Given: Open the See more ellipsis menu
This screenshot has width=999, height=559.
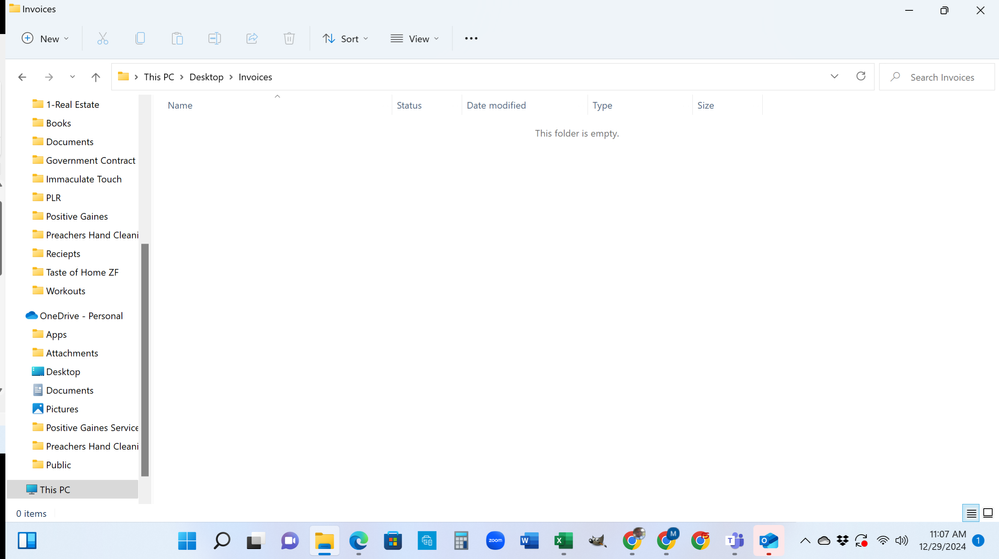Looking at the screenshot, I should click(x=471, y=39).
